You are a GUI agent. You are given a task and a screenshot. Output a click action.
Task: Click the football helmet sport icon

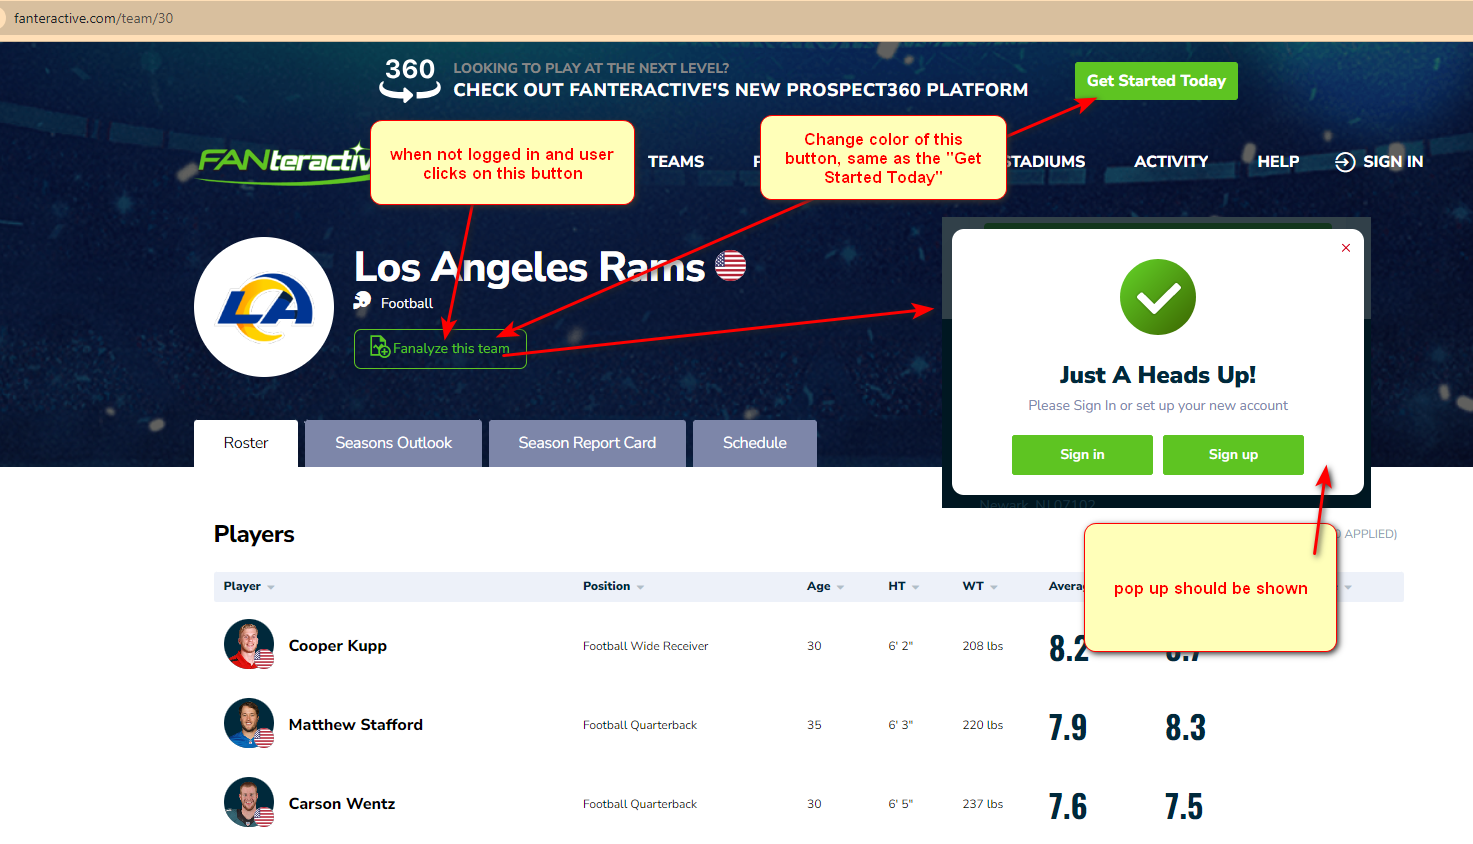pos(362,301)
